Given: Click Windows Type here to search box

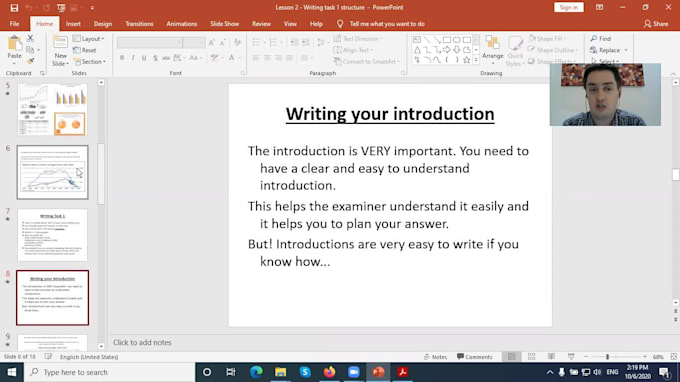Looking at the screenshot, I should tap(109, 372).
